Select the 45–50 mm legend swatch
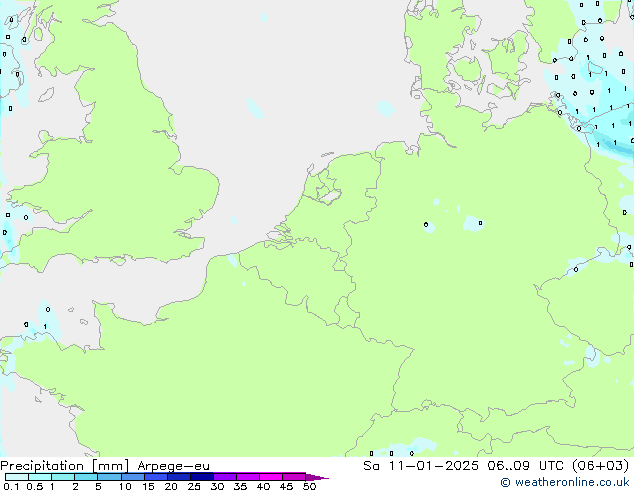 coord(294,477)
